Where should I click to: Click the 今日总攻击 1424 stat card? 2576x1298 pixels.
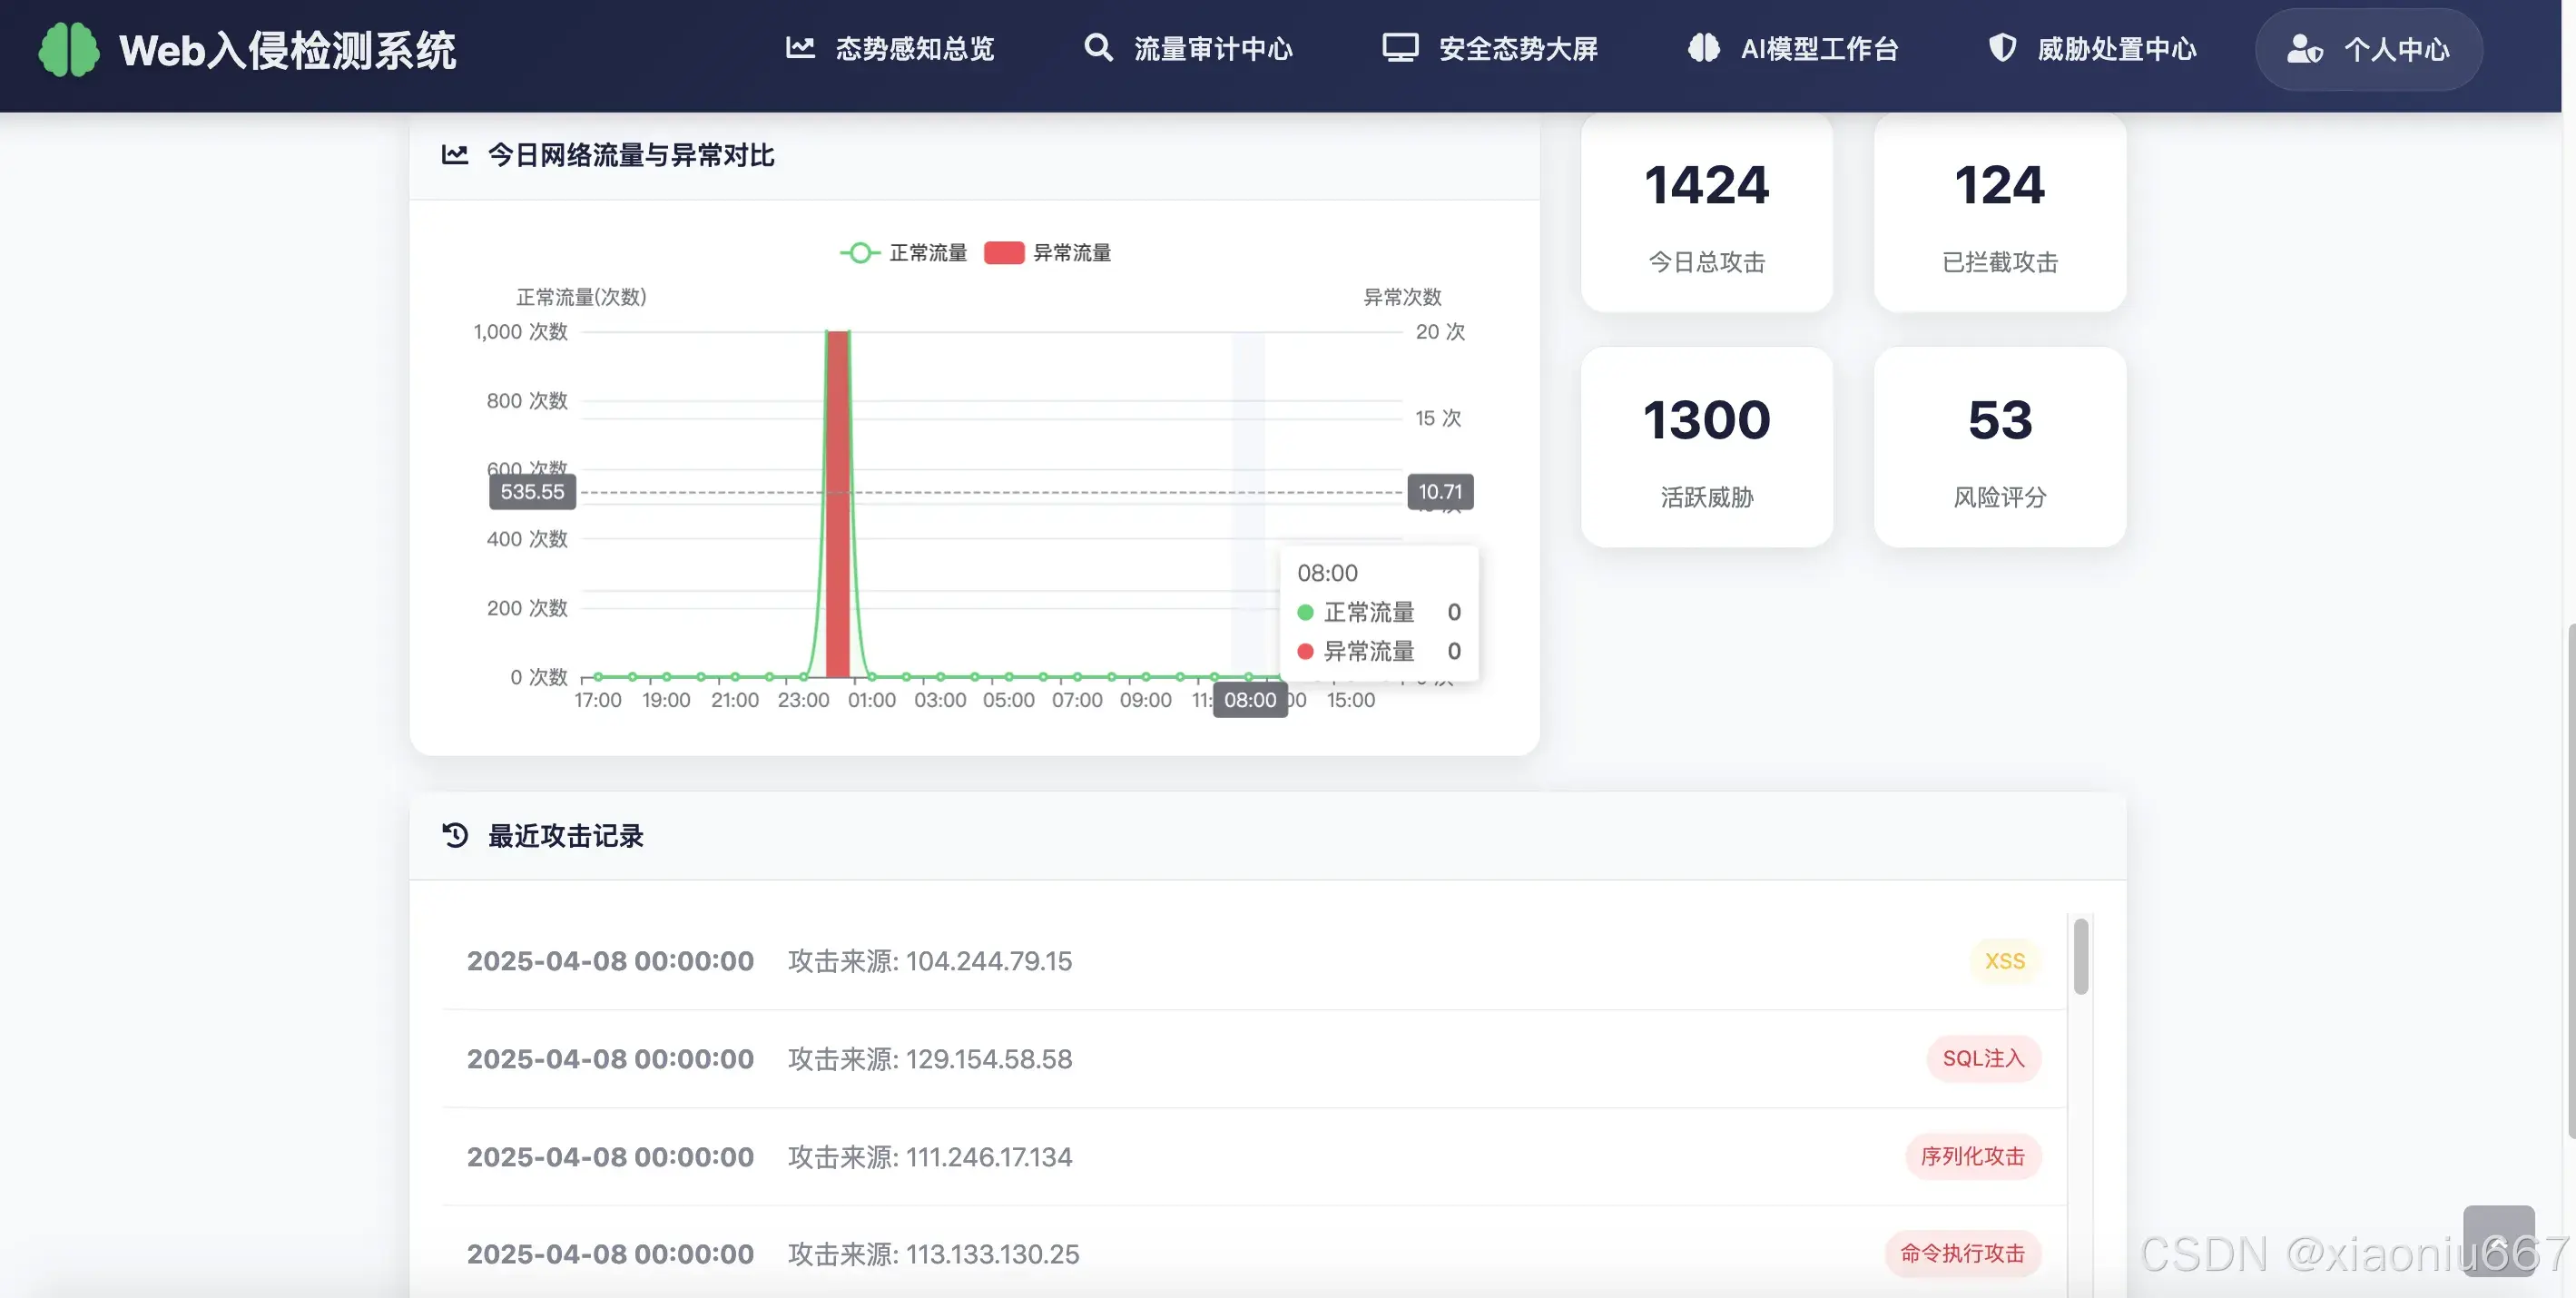(1706, 213)
